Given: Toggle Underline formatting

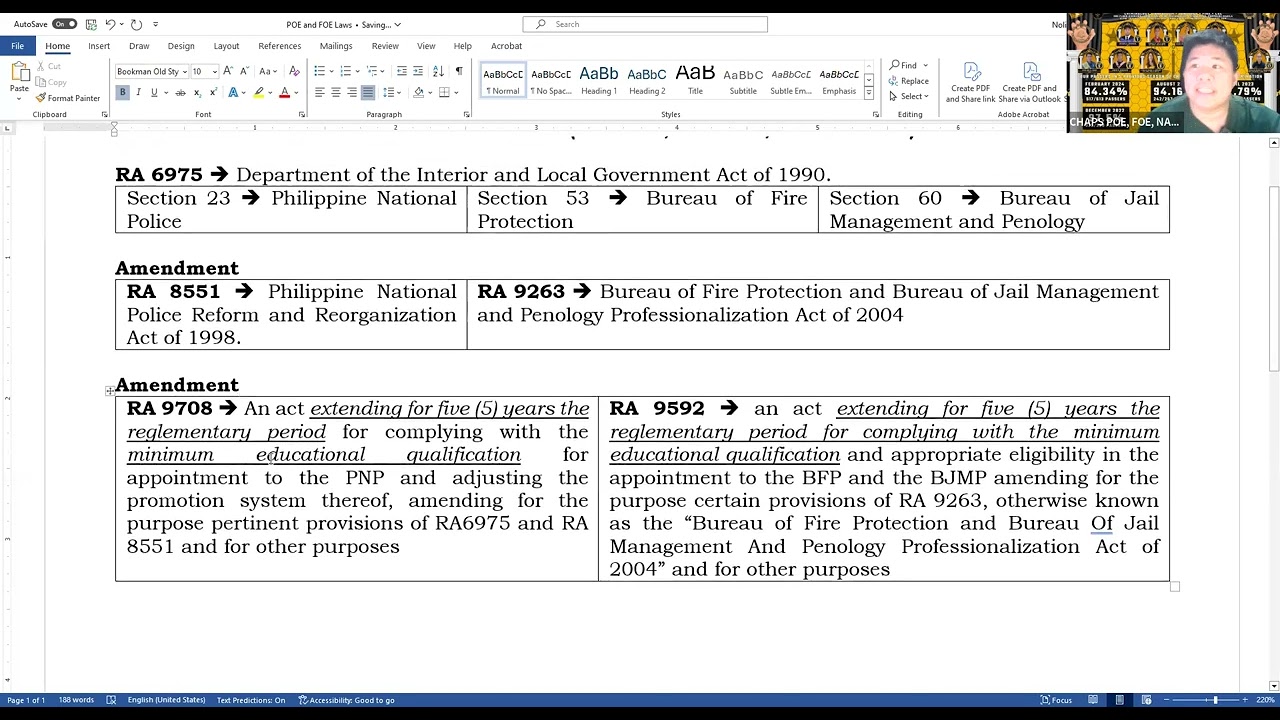Looking at the screenshot, I should coord(154,92).
